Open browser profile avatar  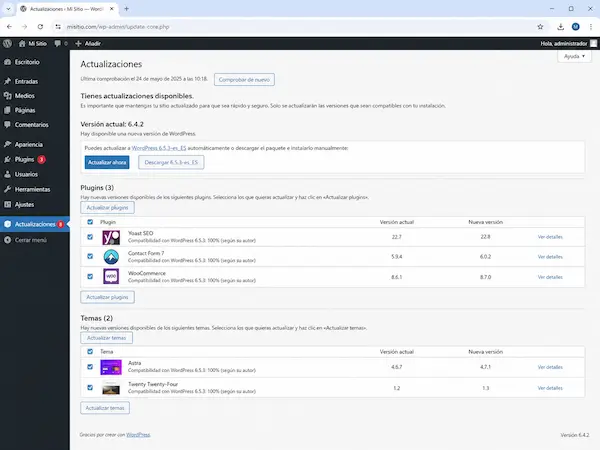[576, 27]
